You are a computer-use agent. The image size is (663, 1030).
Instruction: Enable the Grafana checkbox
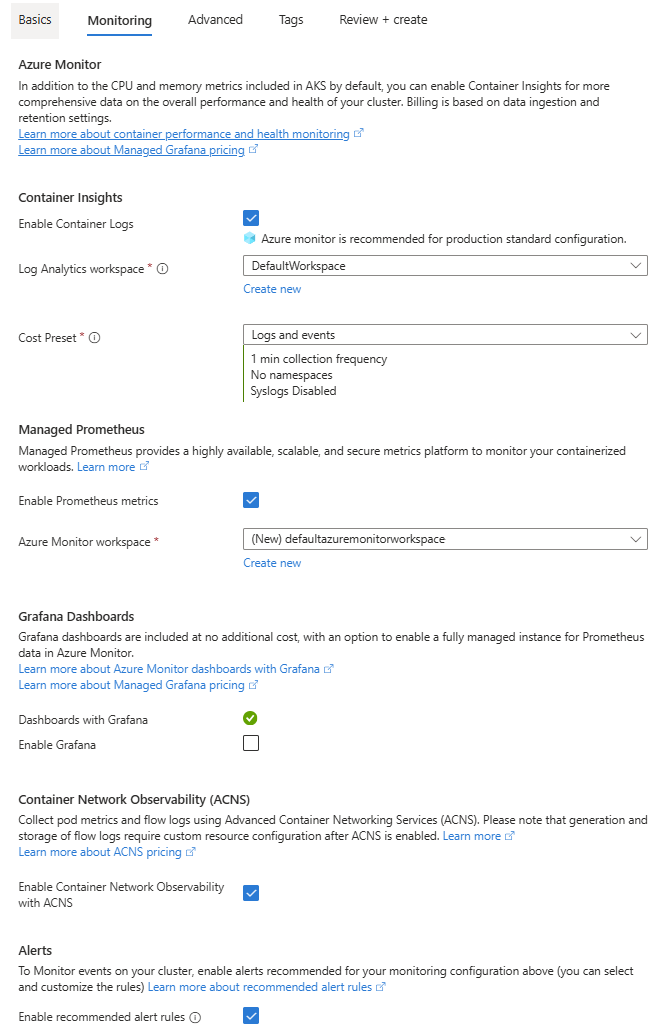tap(250, 742)
